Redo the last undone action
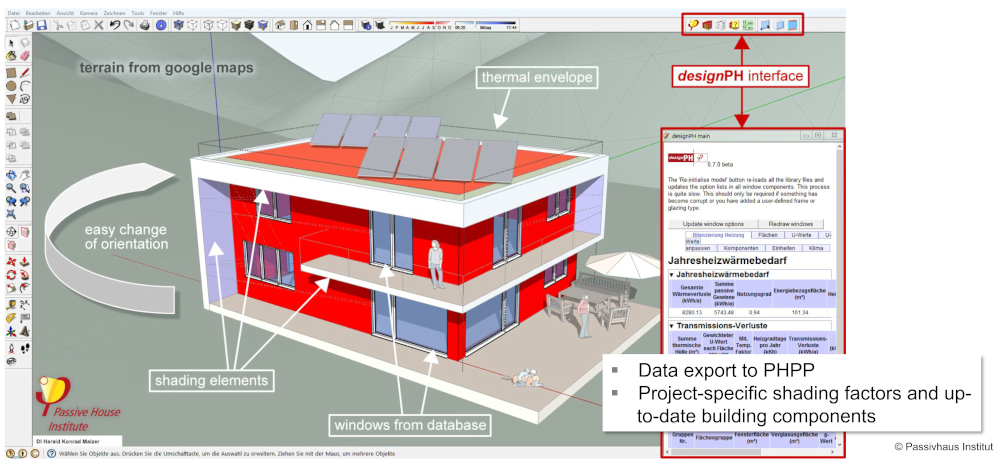Image resolution: width=1000 pixels, height=465 pixels. [x=129, y=26]
